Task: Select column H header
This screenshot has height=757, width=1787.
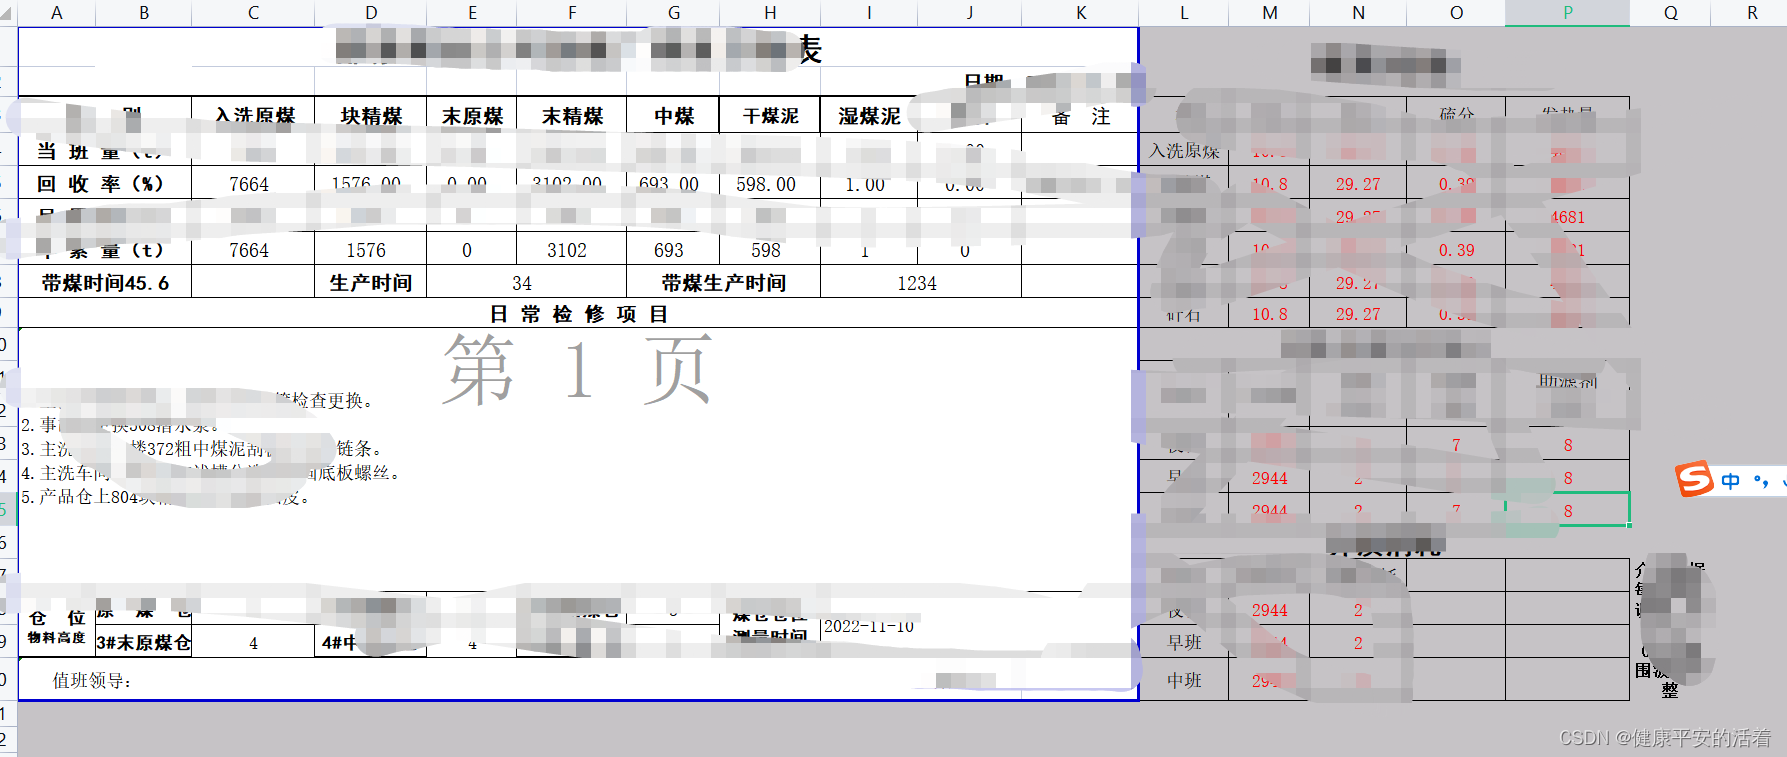Action: pos(770,13)
